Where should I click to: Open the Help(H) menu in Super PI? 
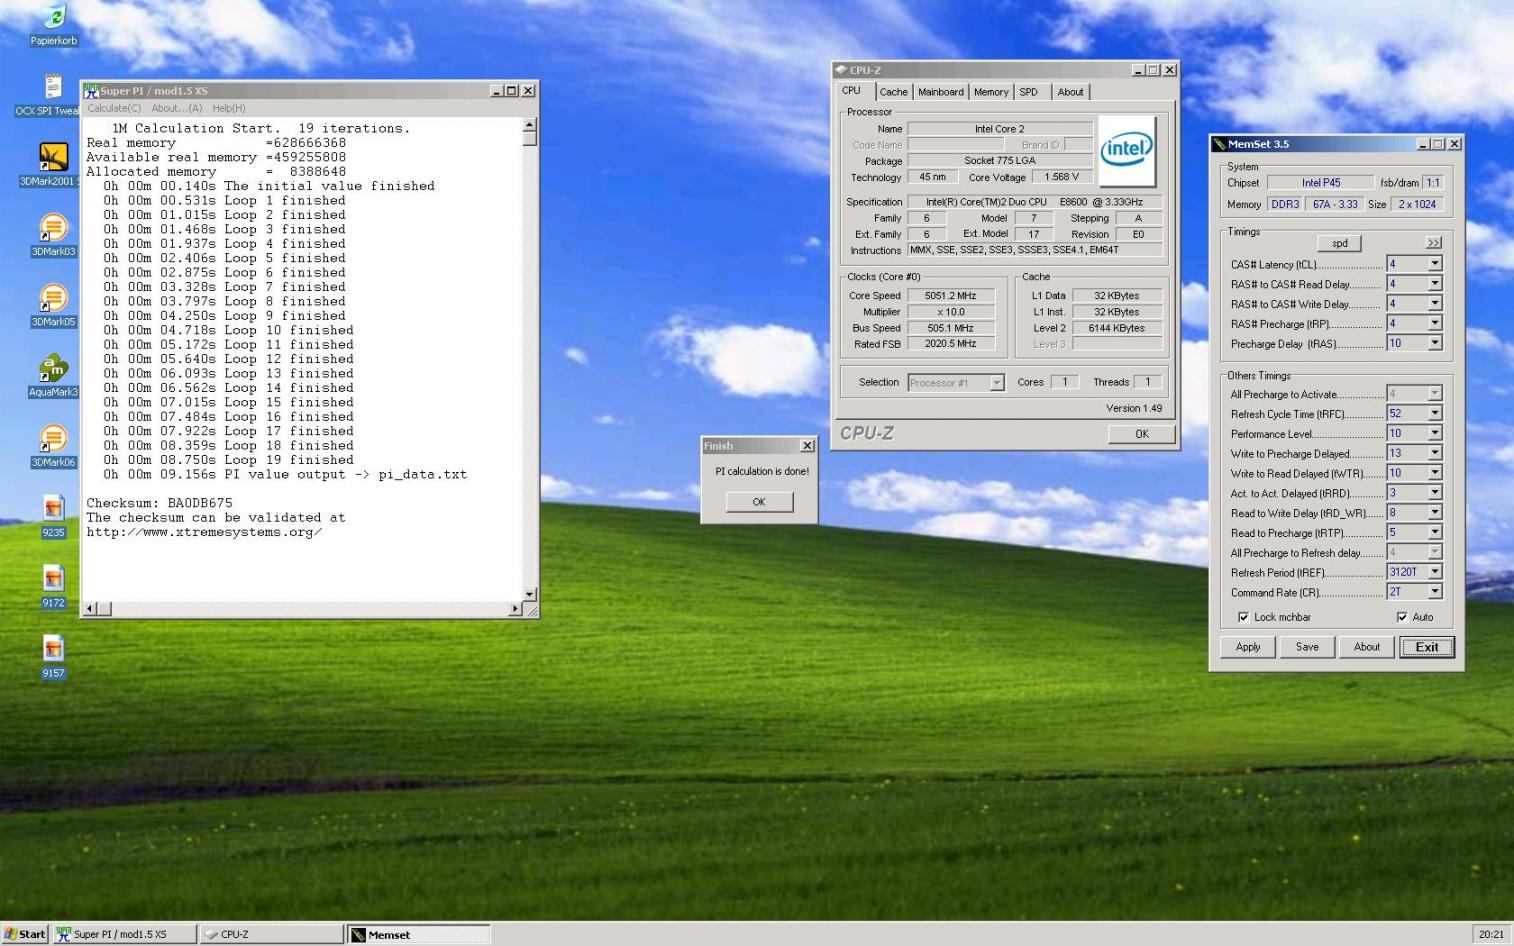click(229, 108)
